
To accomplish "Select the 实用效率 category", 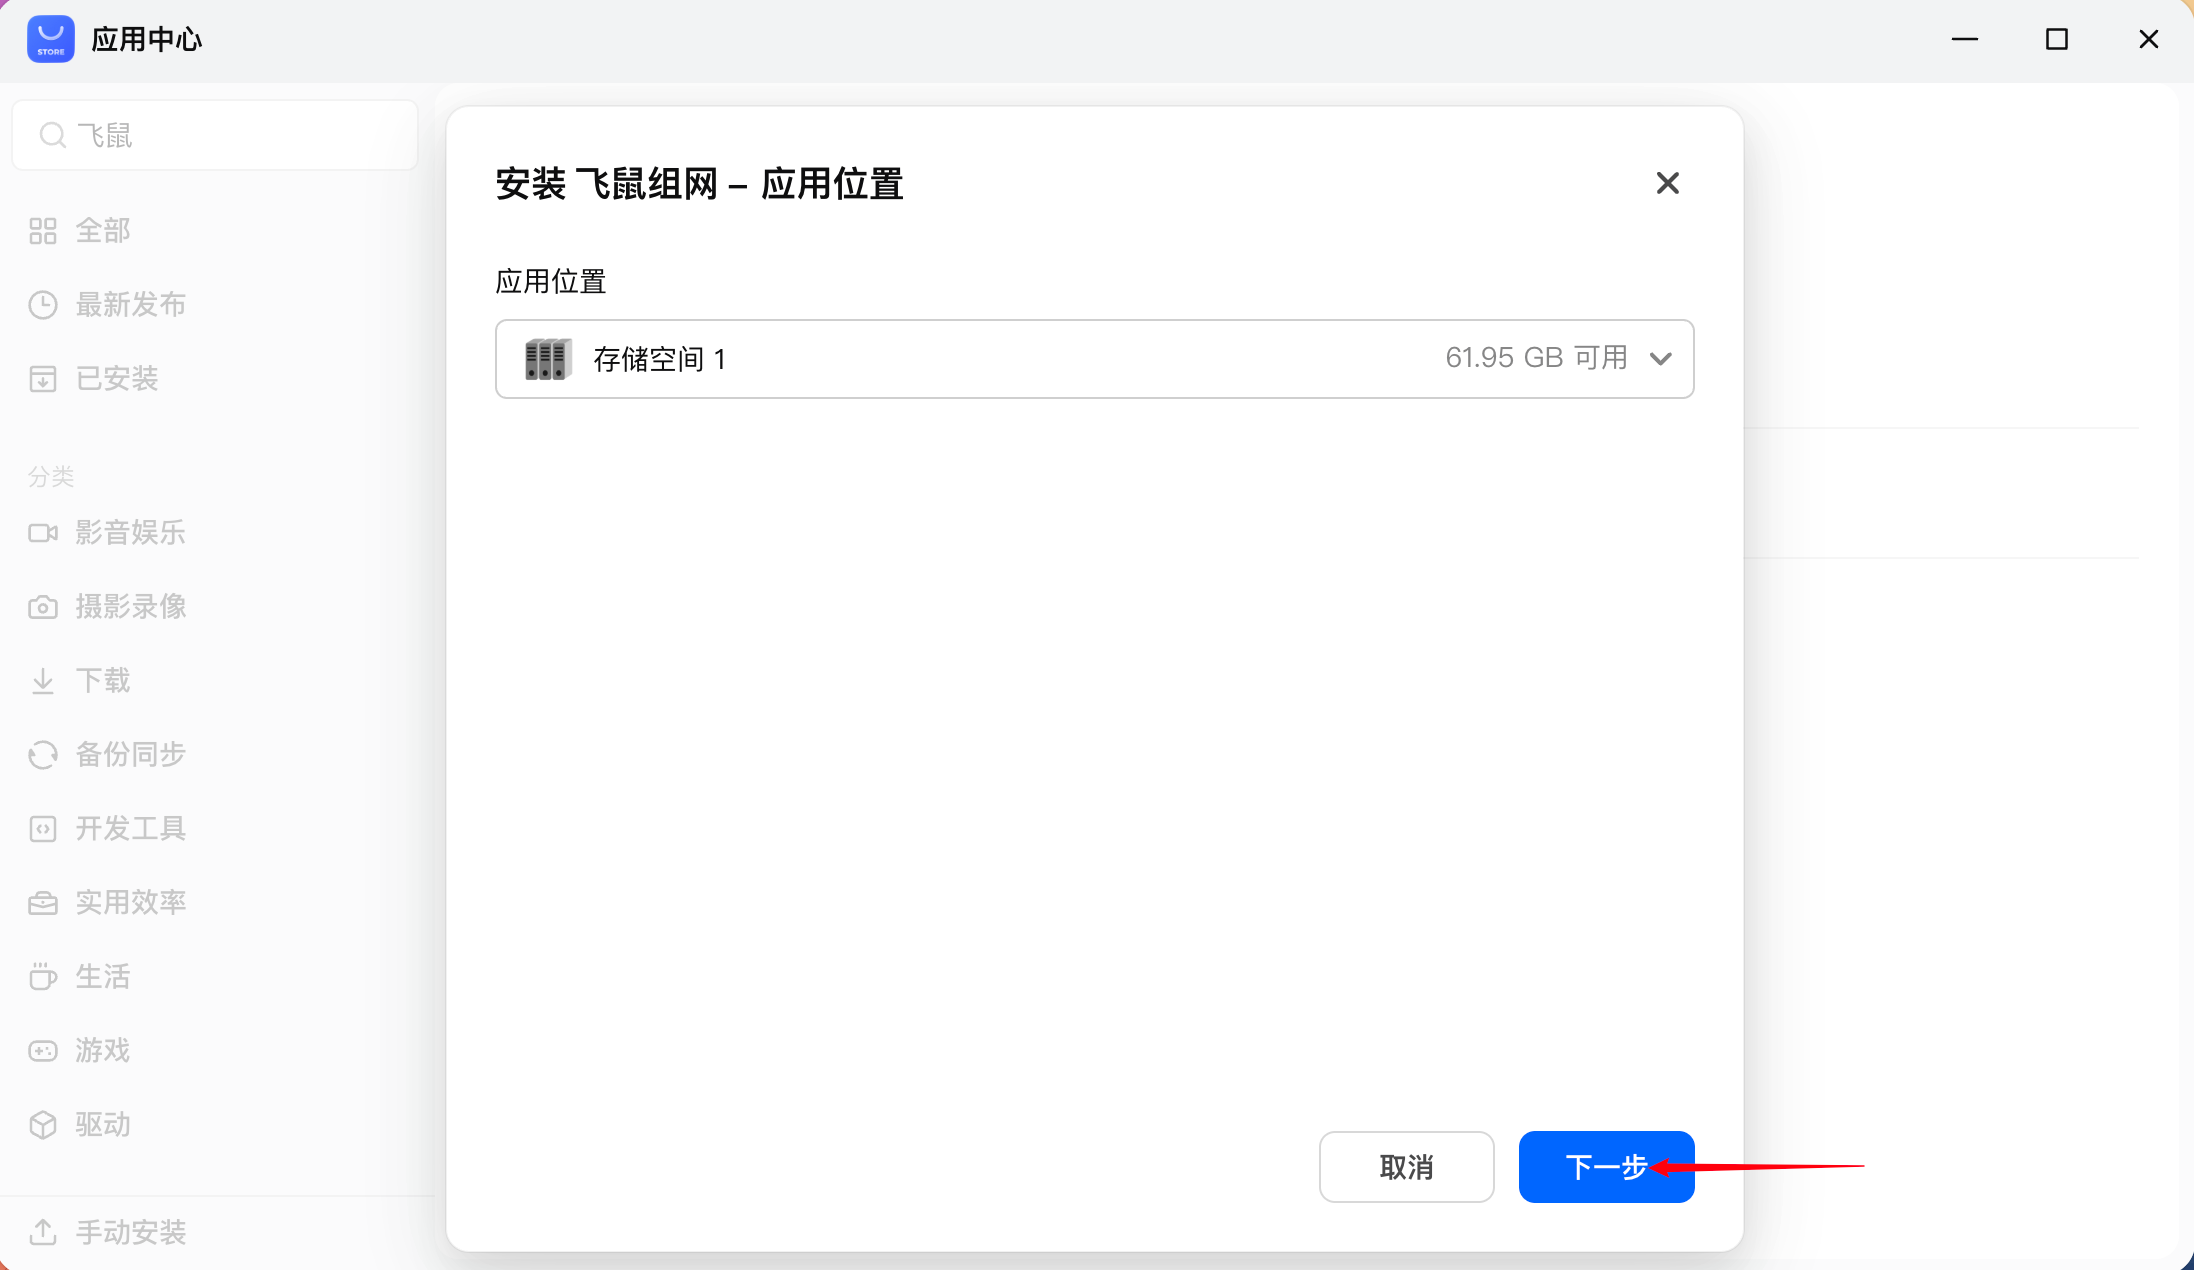I will pos(131,903).
